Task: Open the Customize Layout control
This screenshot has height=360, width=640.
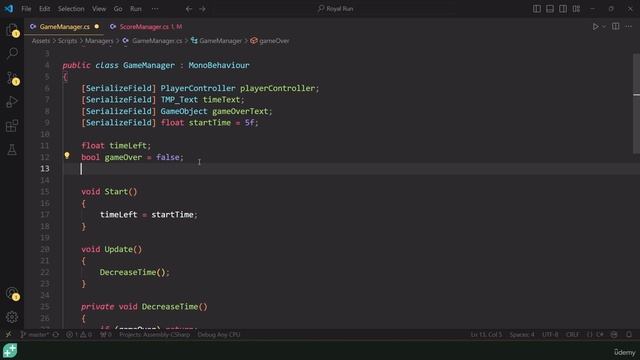Action: tap(576, 9)
